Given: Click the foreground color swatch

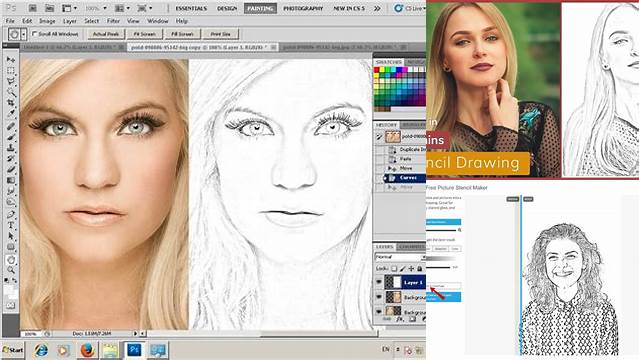Looking at the screenshot, I should [9, 289].
